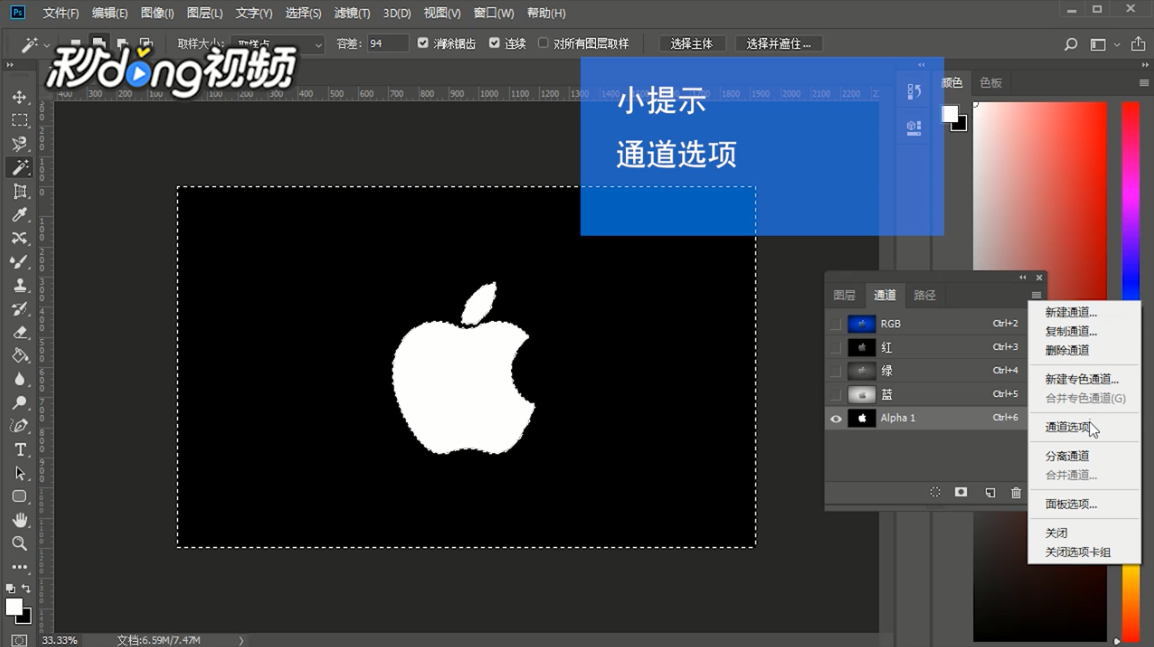Select the Pen tool

pyautogui.click(x=20, y=426)
